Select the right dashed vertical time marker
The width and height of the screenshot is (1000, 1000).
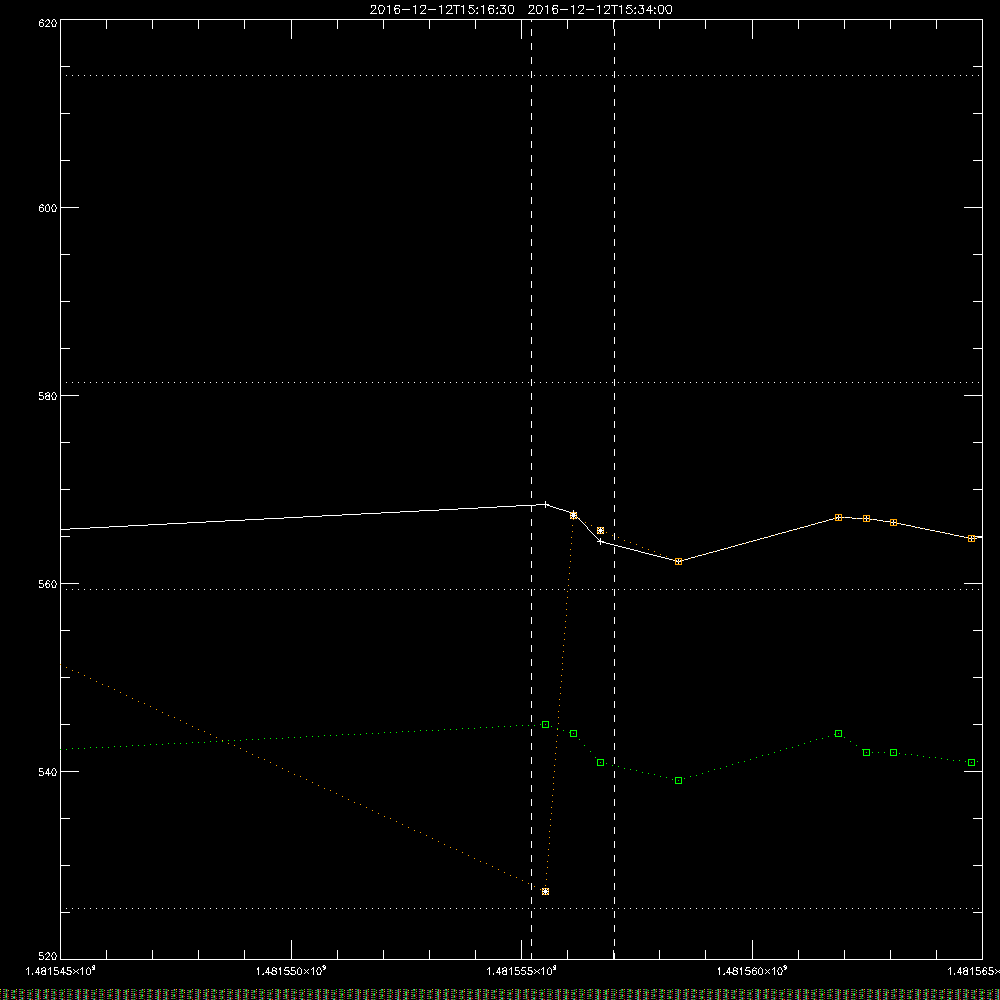614,489
